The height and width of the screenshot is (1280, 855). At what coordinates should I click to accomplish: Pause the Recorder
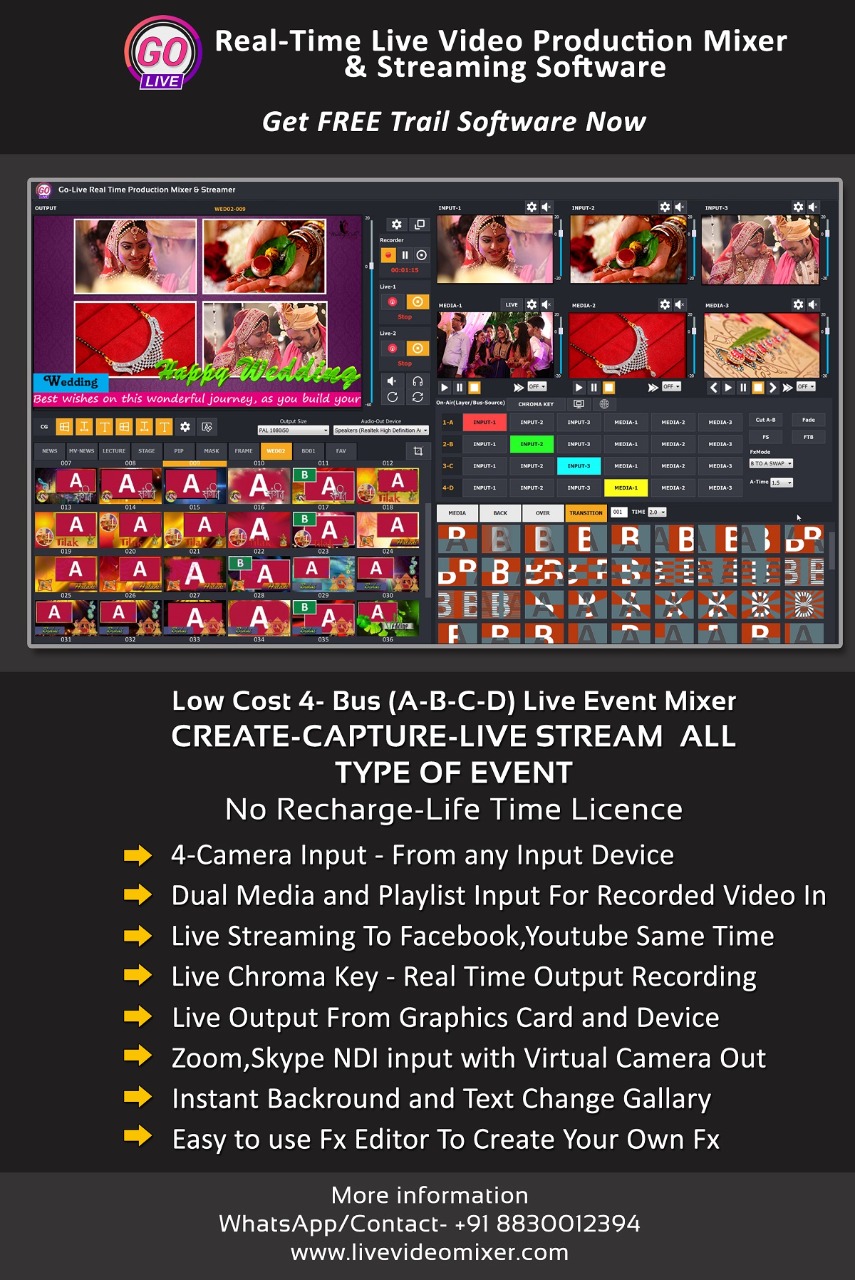[x=404, y=255]
